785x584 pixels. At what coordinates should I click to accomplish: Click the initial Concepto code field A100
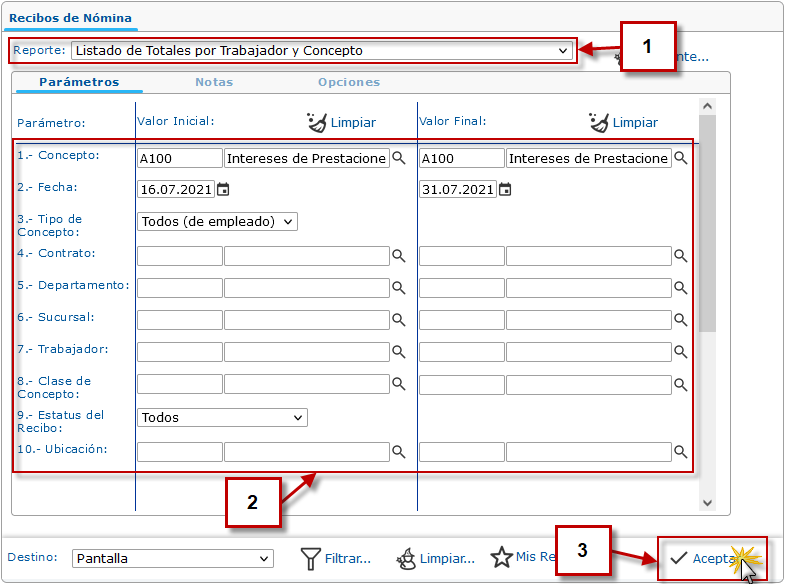180,158
